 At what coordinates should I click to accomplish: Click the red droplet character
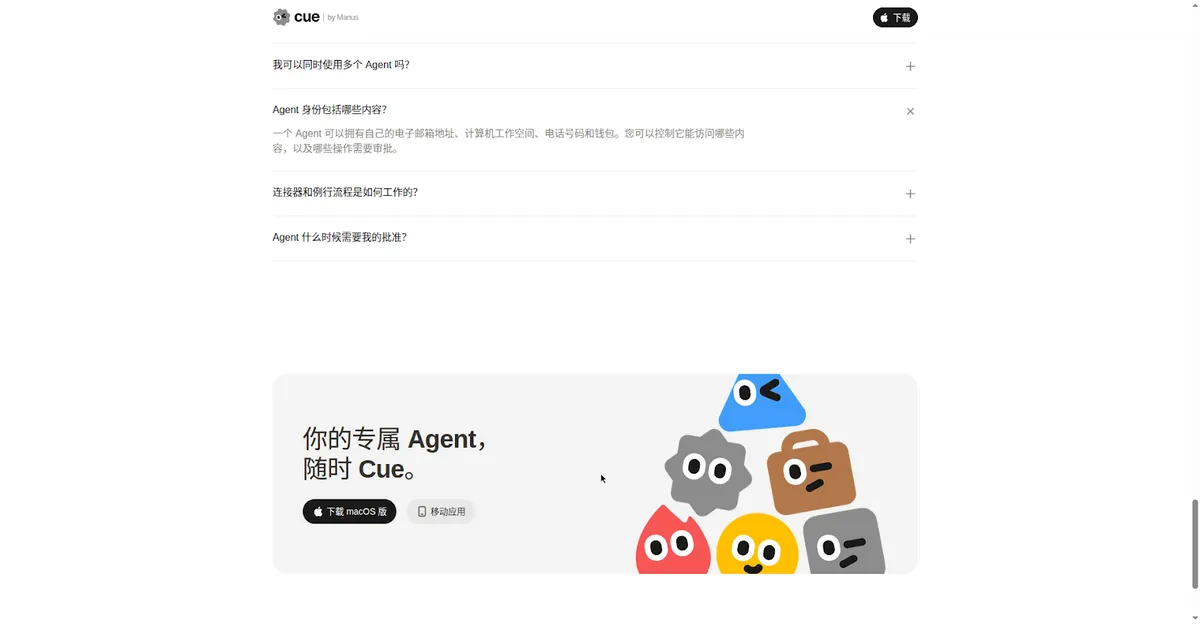click(673, 542)
